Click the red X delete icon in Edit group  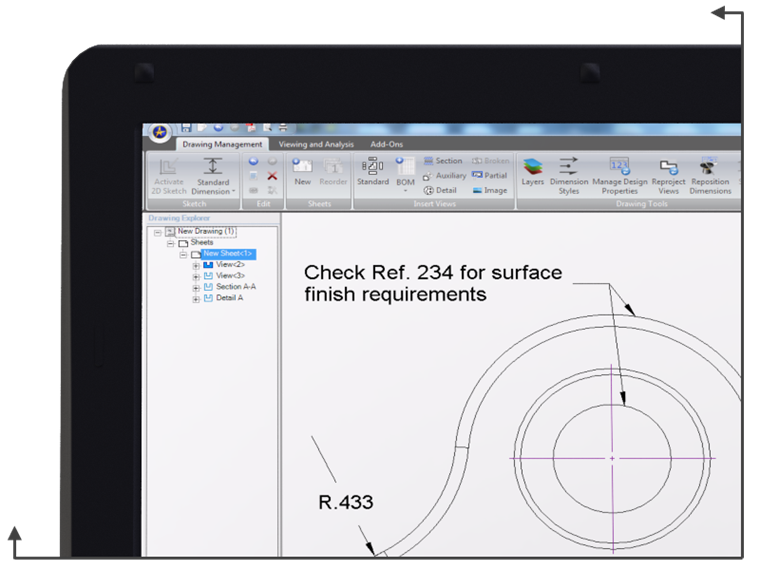272,176
